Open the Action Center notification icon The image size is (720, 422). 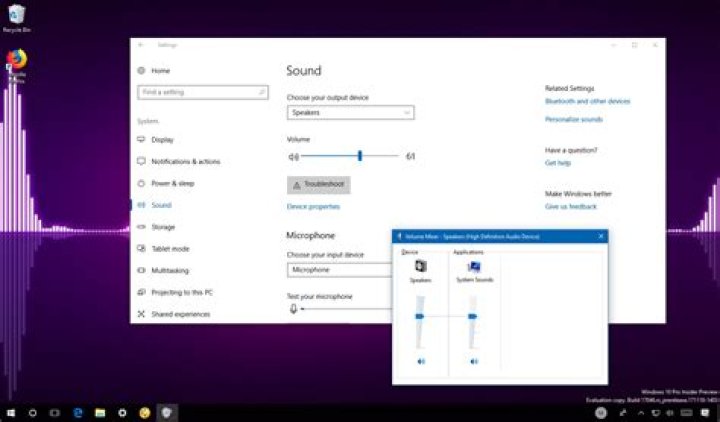coord(706,413)
